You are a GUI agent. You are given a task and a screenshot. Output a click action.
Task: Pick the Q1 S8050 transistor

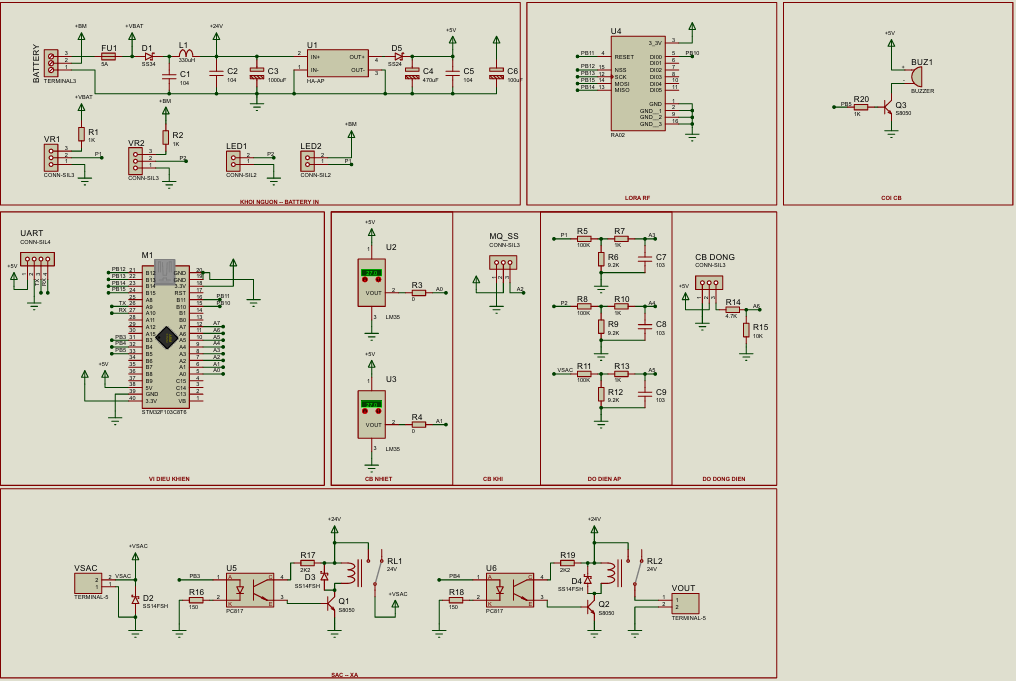coord(332,603)
